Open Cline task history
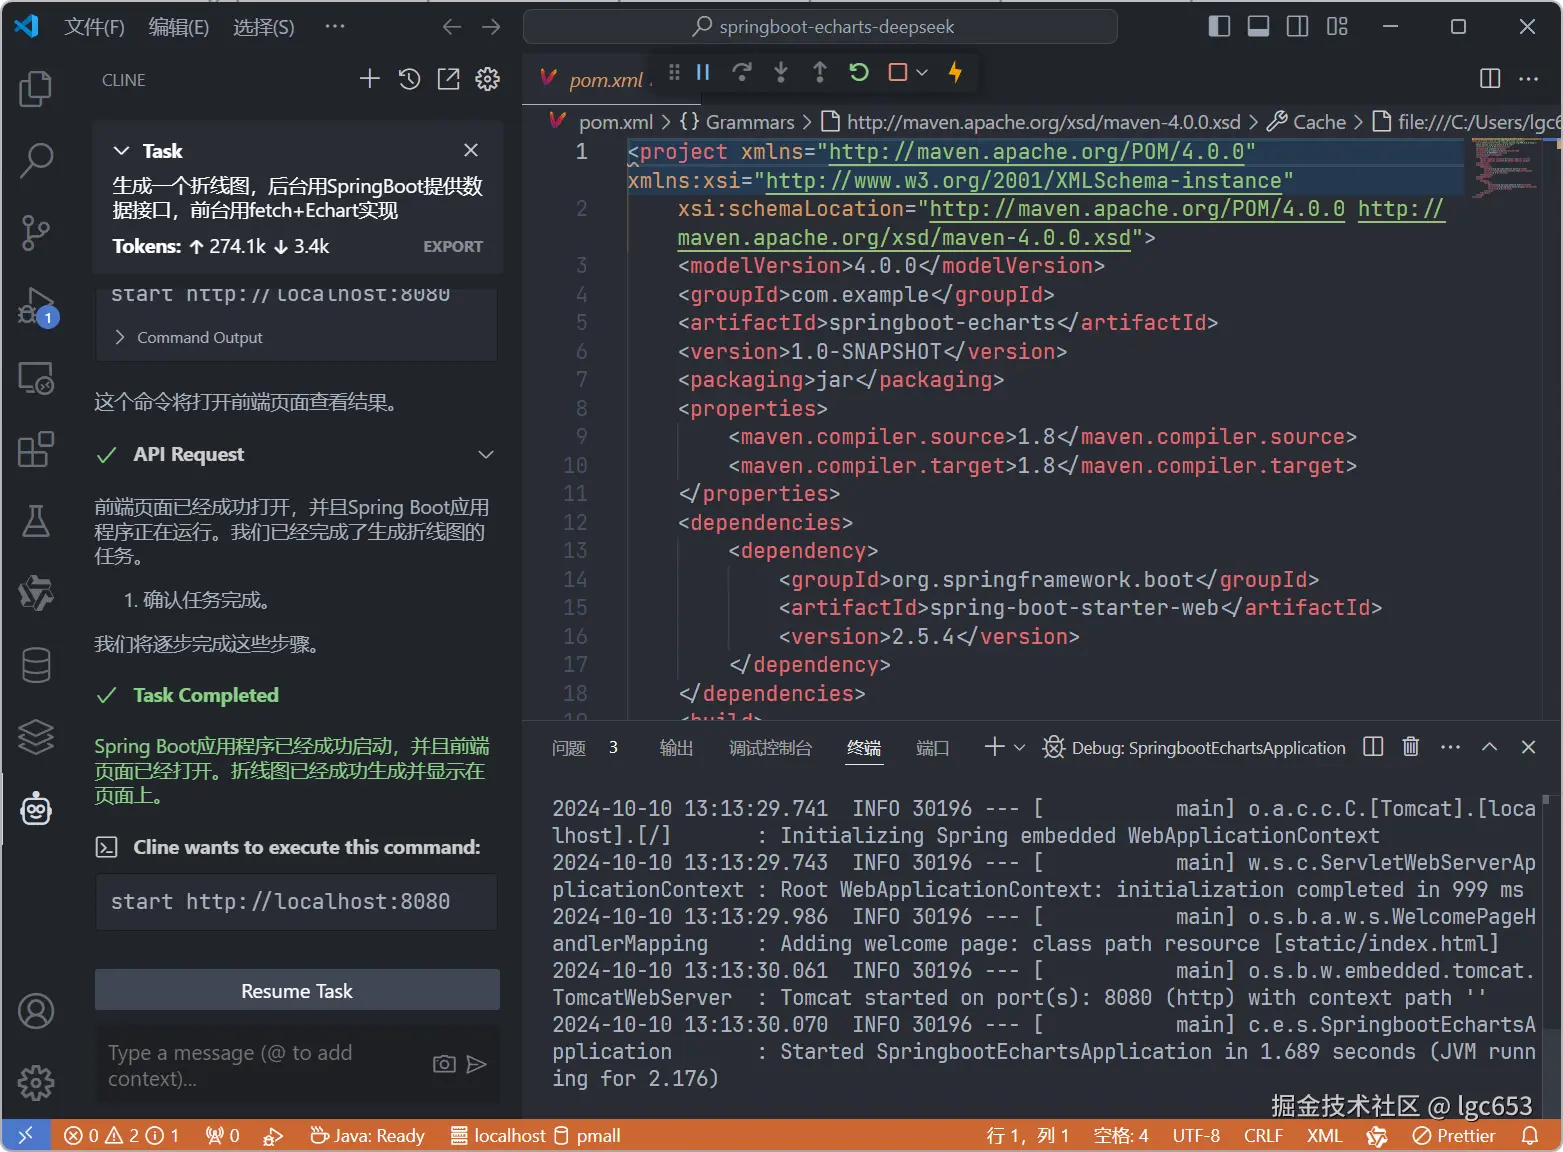The image size is (1563, 1152). pyautogui.click(x=409, y=79)
